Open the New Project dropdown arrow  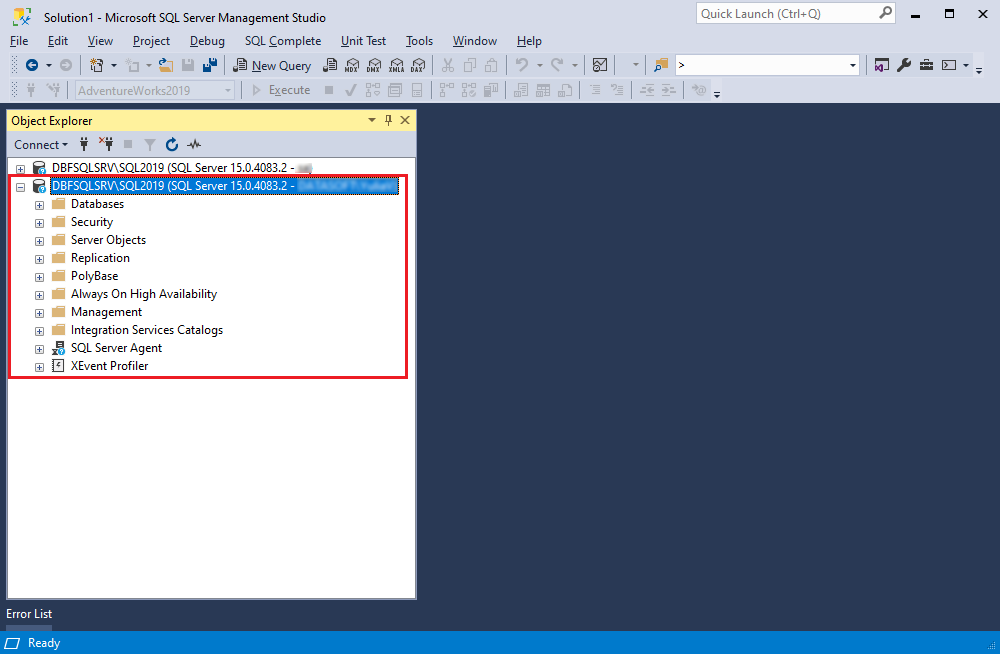click(x=114, y=65)
